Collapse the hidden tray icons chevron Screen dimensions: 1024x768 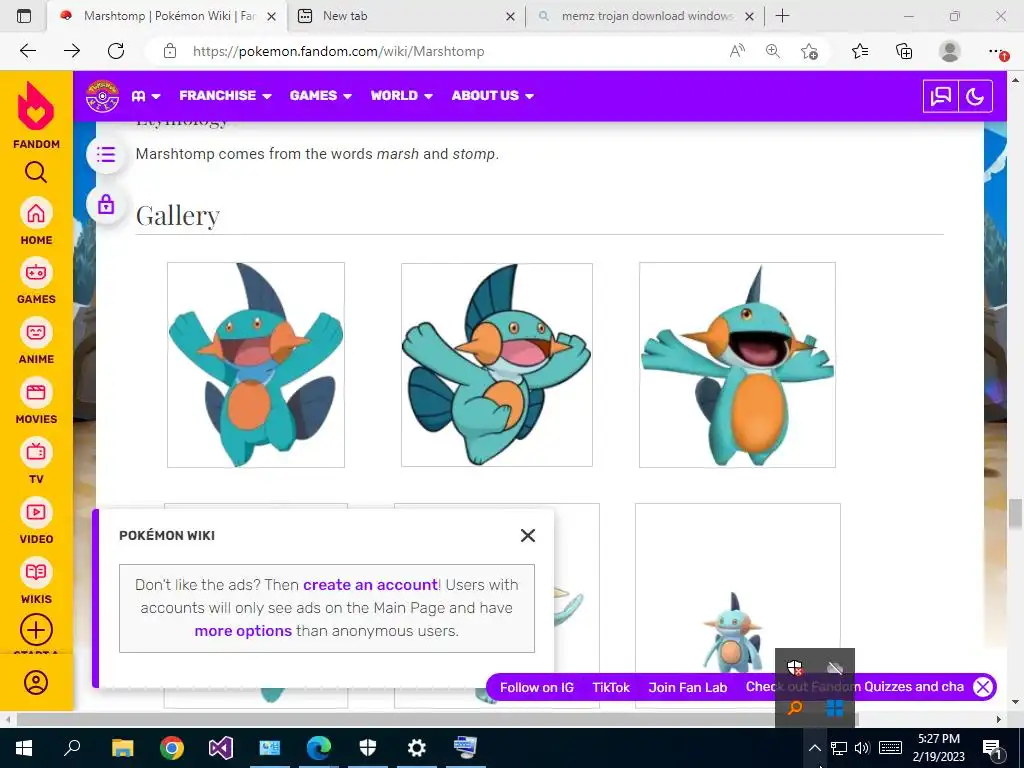point(814,748)
